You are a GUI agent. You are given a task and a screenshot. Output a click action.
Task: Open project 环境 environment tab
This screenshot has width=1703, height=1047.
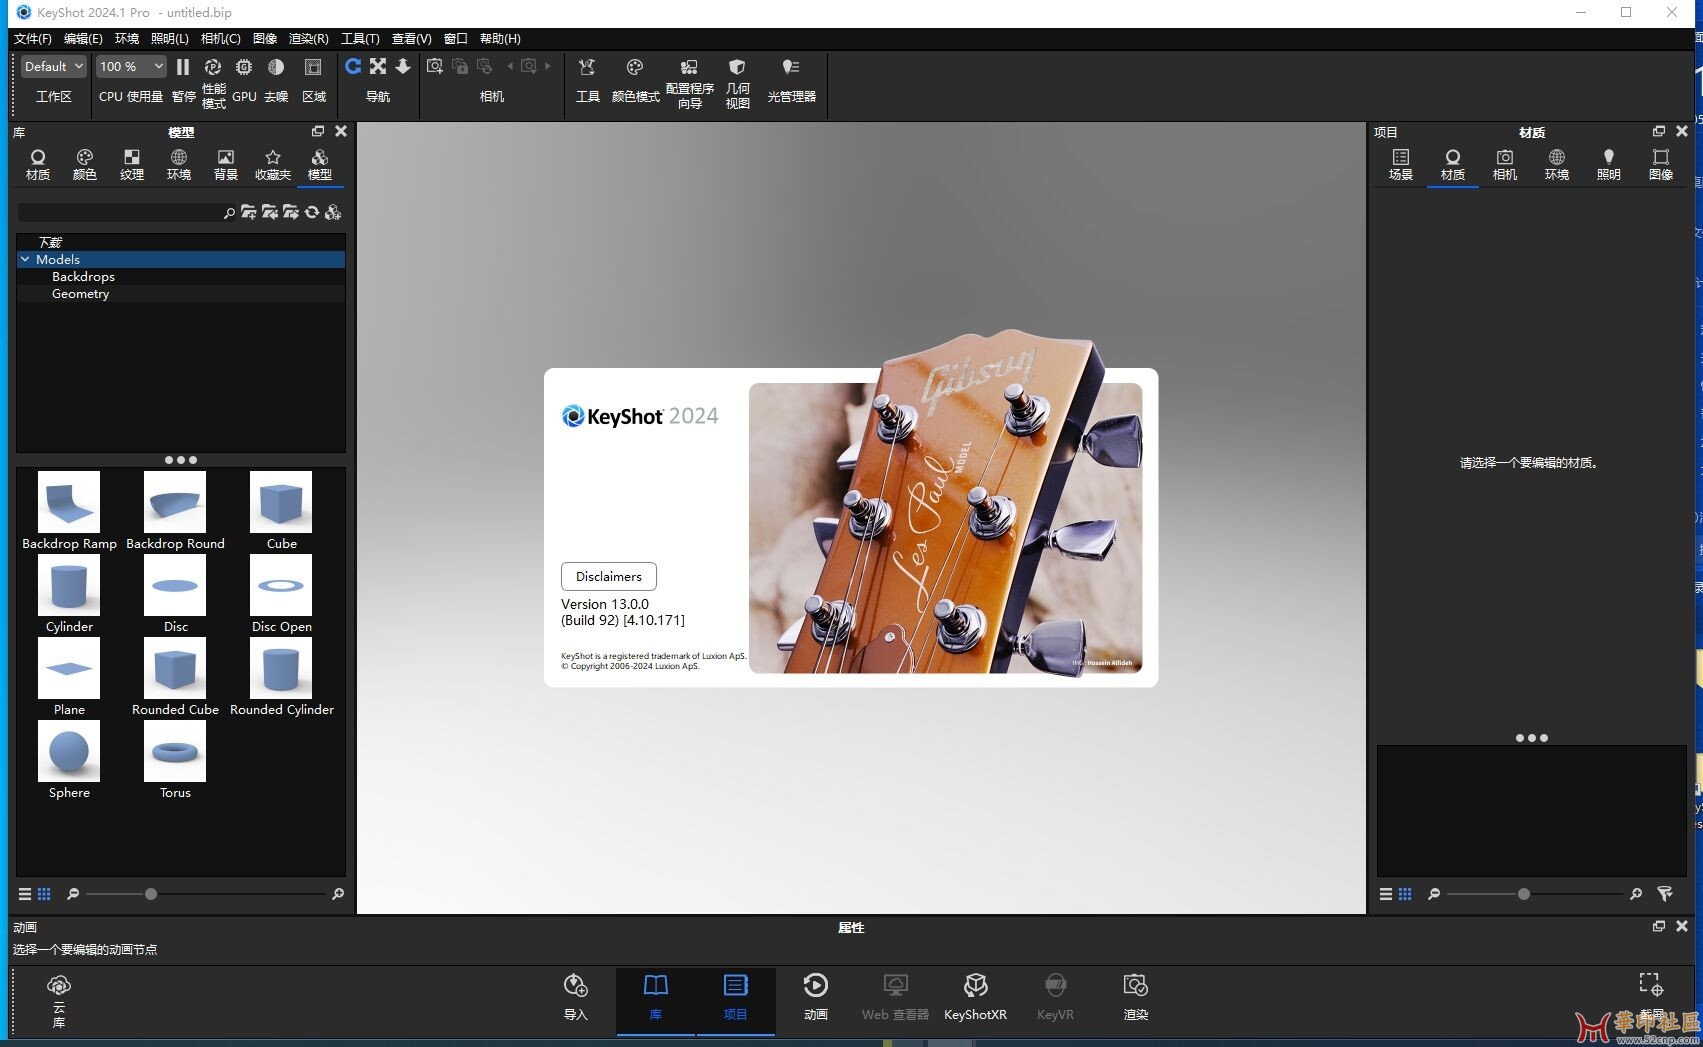coord(1557,165)
